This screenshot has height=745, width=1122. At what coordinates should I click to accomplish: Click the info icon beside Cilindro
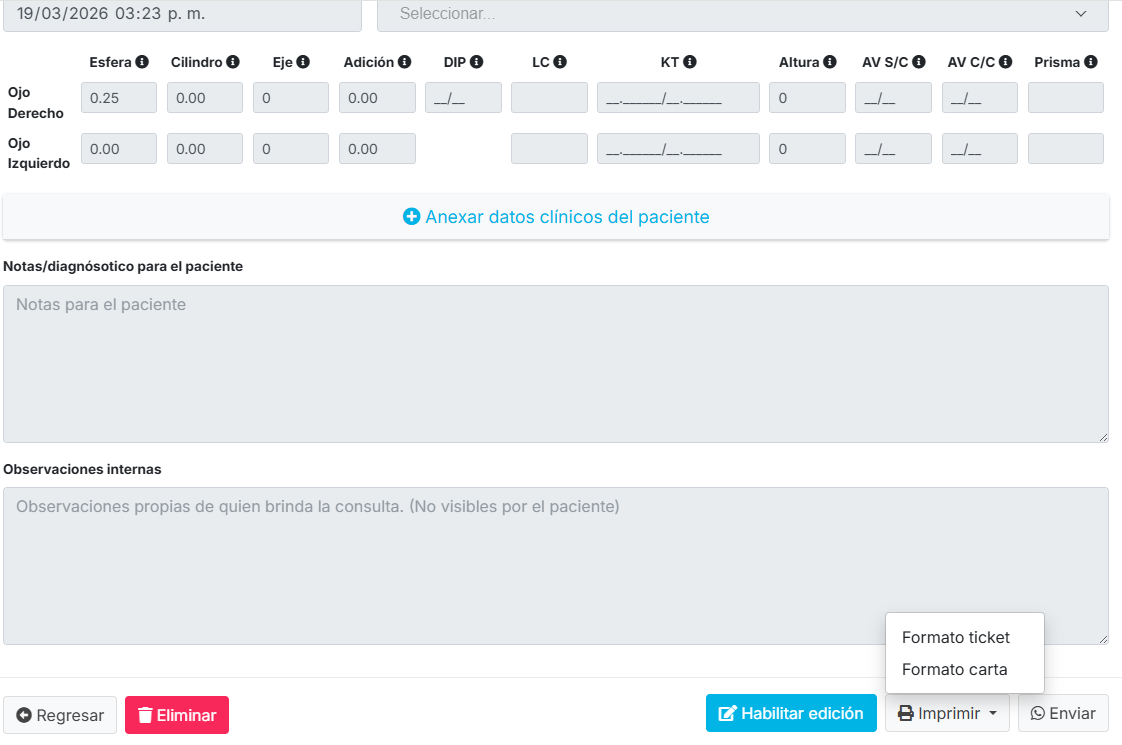[233, 62]
